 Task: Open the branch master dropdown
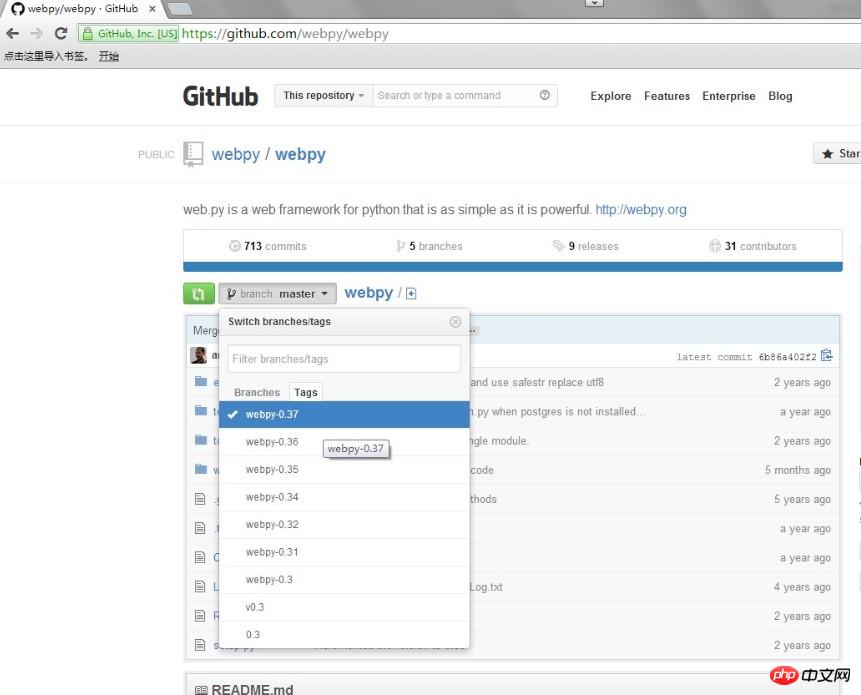coord(277,294)
